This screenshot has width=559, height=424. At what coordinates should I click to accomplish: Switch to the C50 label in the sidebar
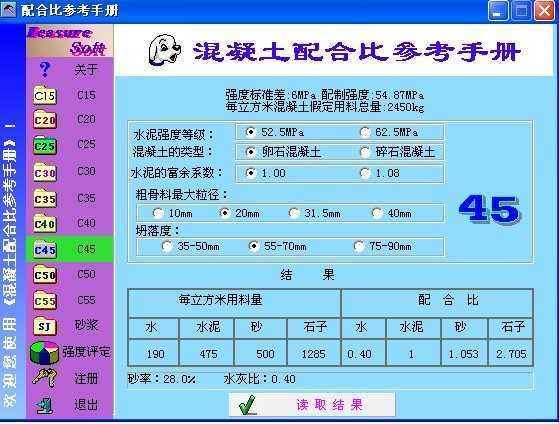pos(86,274)
